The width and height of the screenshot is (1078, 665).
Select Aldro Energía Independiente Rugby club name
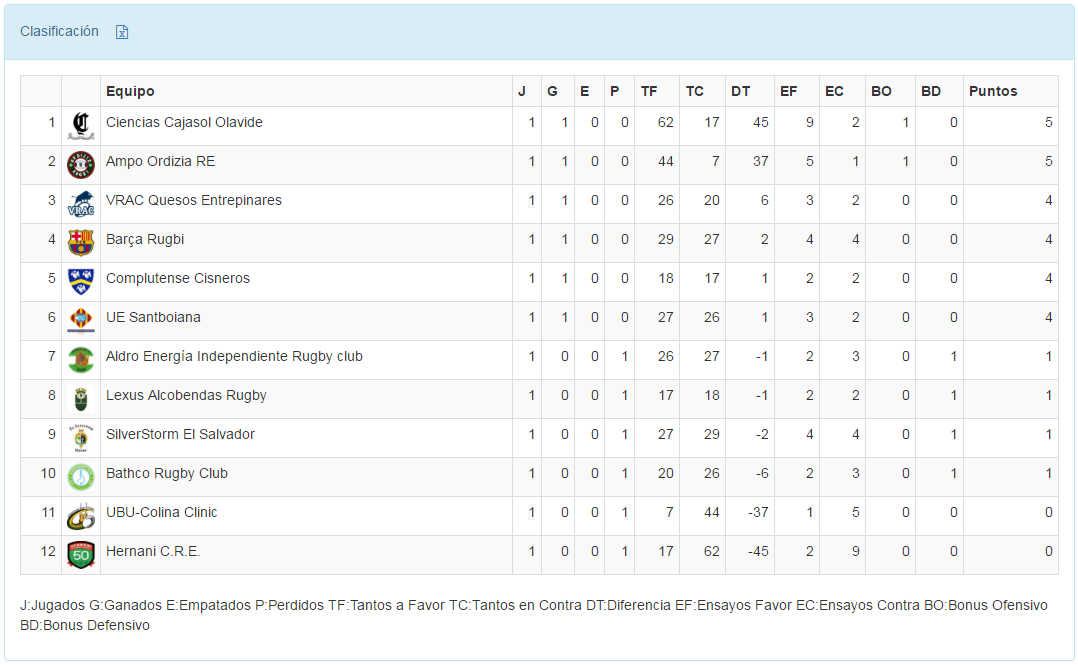(x=234, y=356)
